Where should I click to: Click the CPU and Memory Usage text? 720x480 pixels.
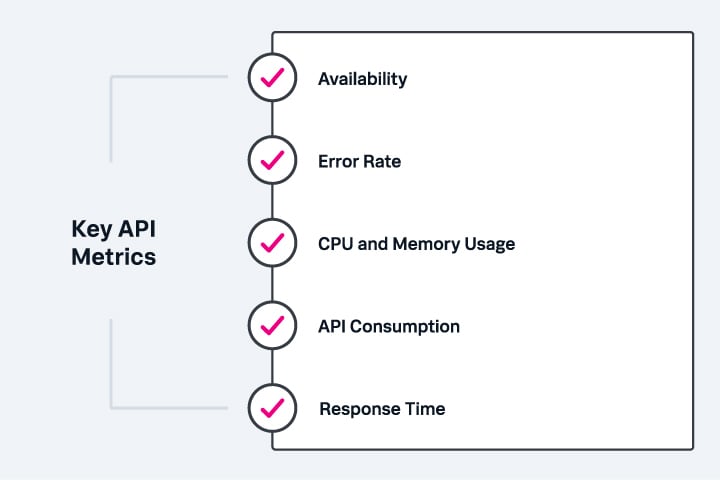click(x=416, y=244)
